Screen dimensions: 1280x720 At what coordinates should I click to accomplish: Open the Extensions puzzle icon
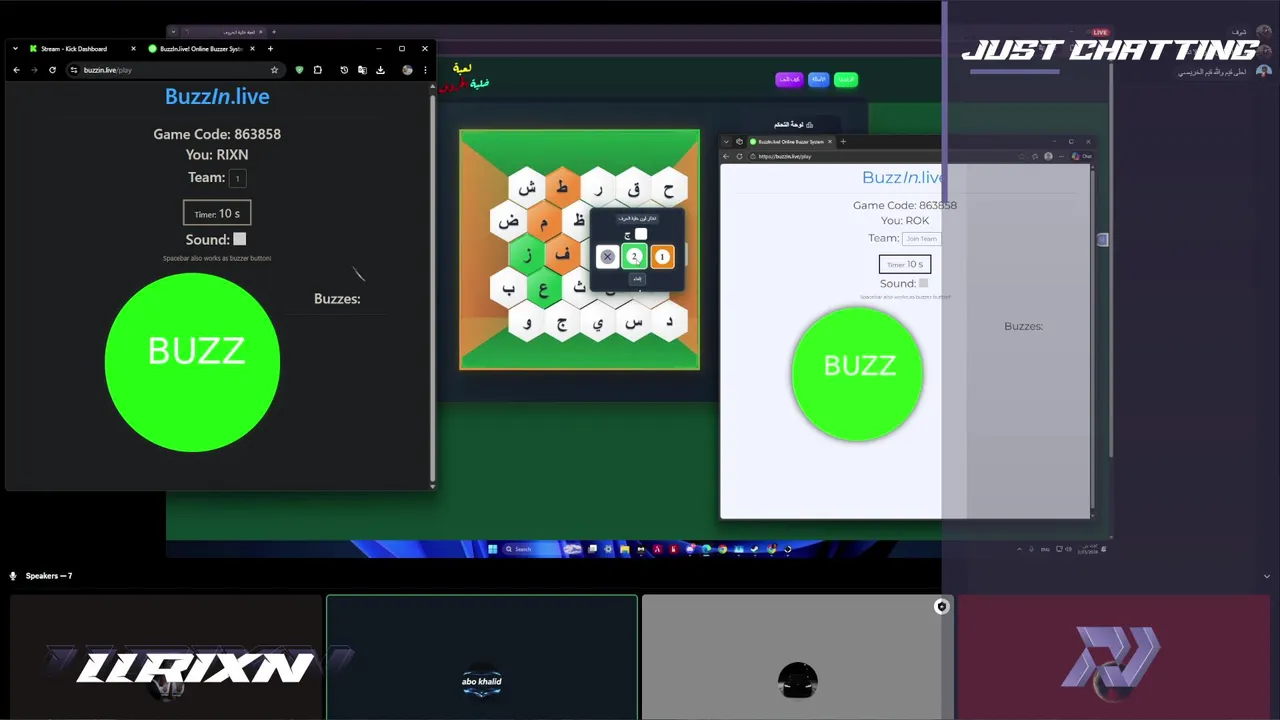(x=318, y=70)
